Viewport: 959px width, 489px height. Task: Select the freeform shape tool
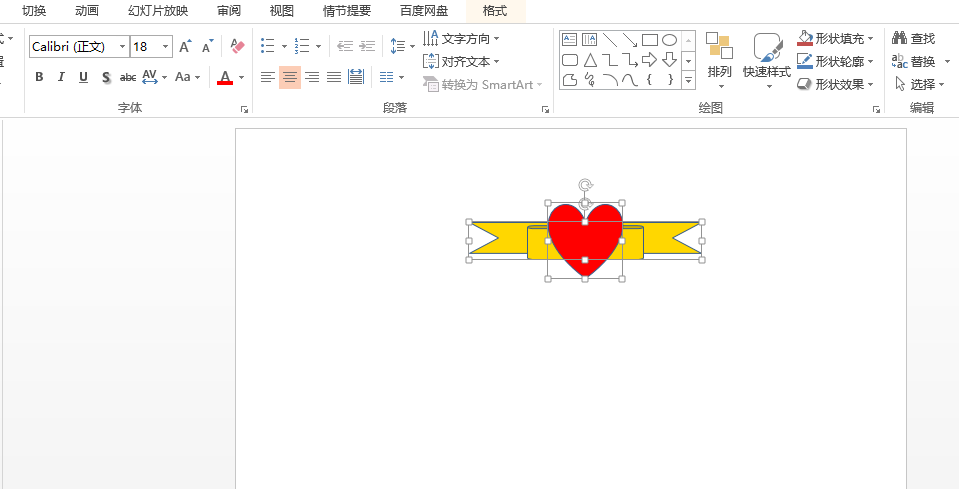pyautogui.click(x=569, y=79)
